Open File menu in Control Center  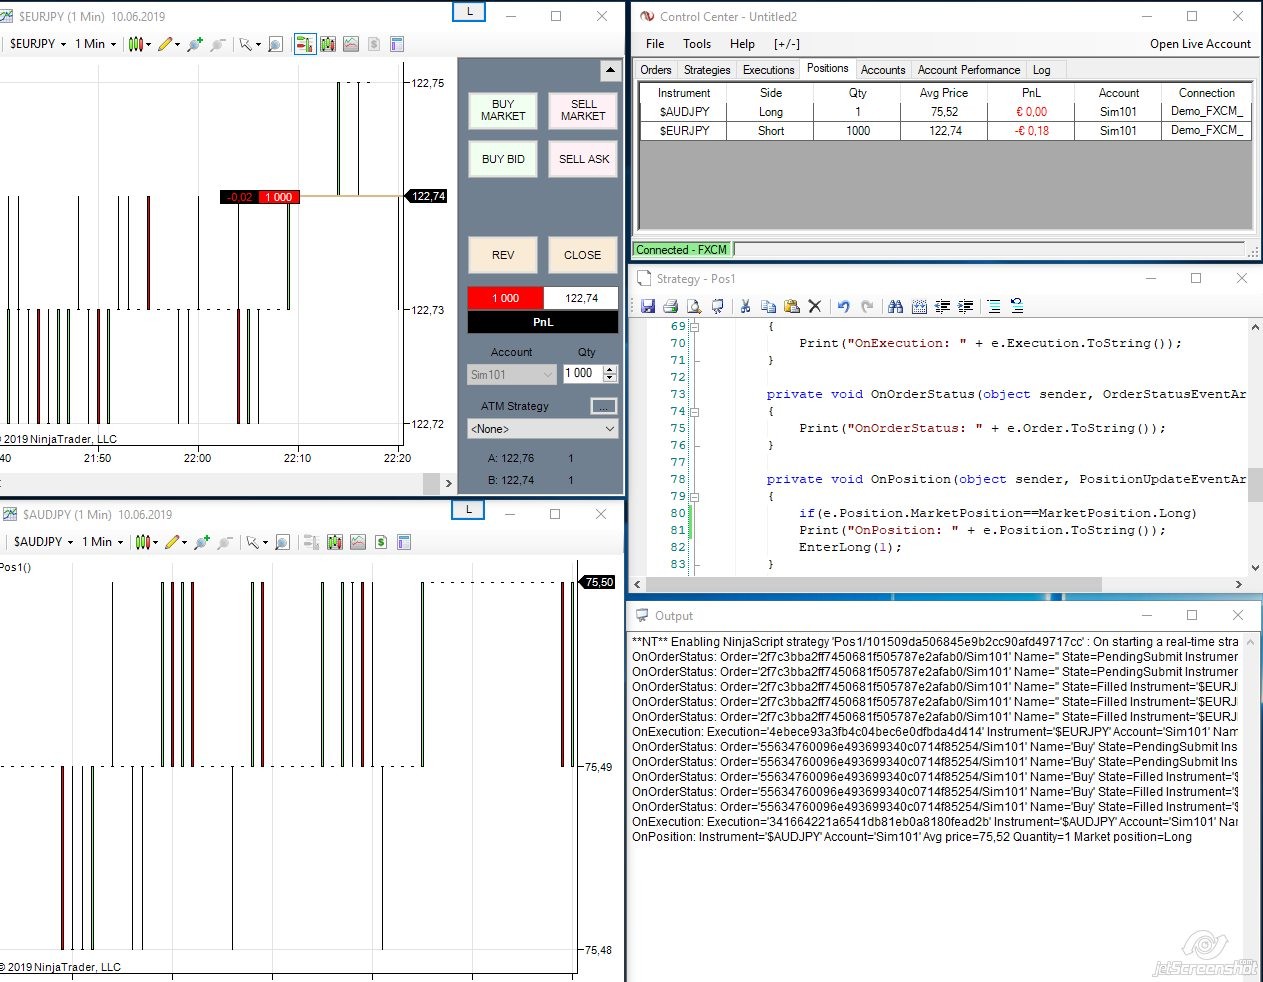pyautogui.click(x=655, y=44)
